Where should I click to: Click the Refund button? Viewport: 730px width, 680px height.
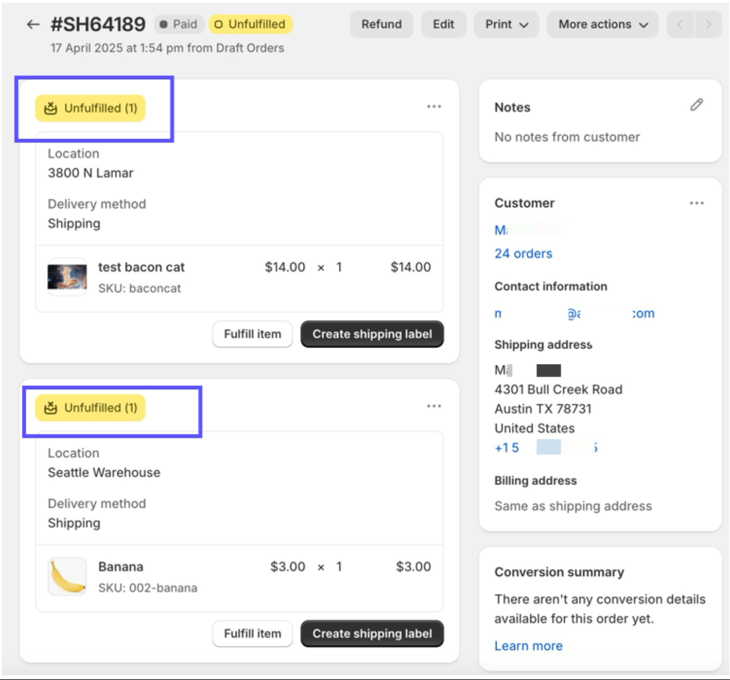tap(381, 24)
